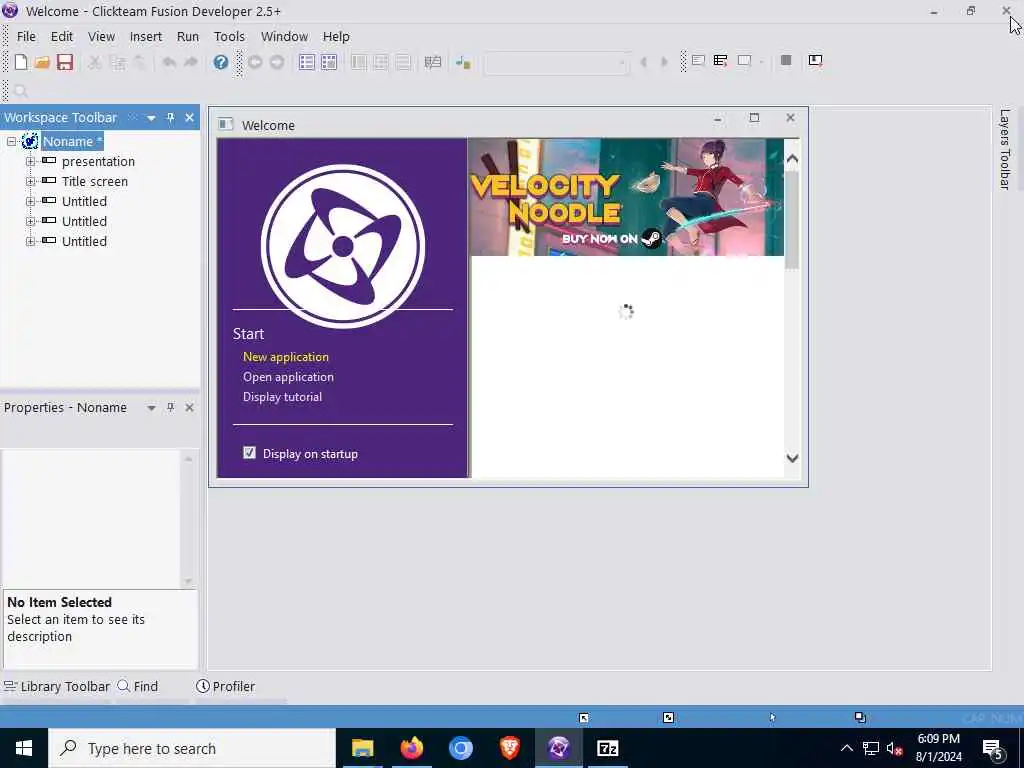
Task: Switch to Library Toolbar tab
Action: click(x=57, y=686)
